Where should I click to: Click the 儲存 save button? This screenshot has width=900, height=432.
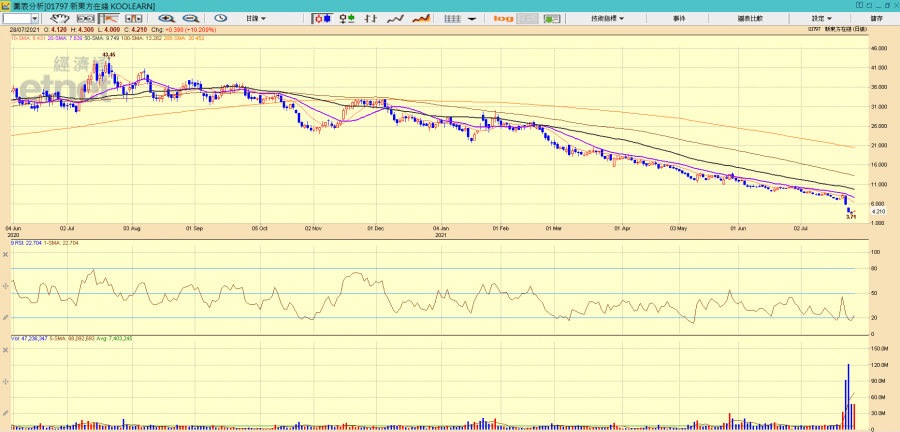click(x=876, y=18)
